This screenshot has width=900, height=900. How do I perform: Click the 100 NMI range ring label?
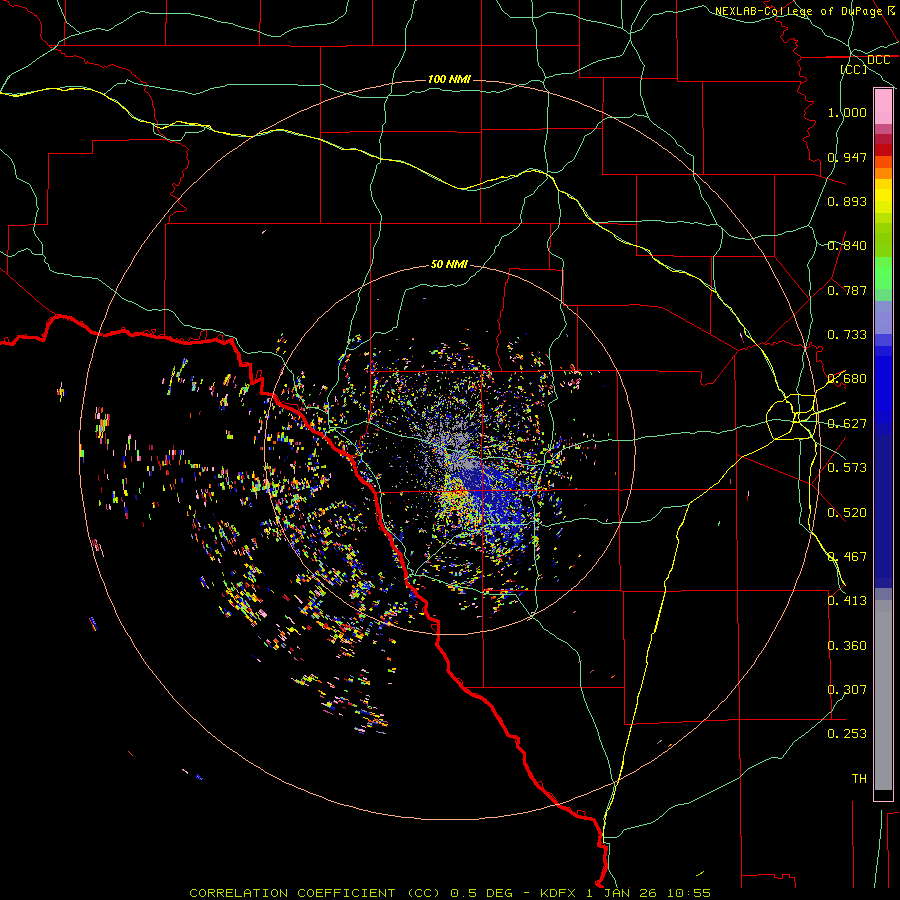pos(449,79)
